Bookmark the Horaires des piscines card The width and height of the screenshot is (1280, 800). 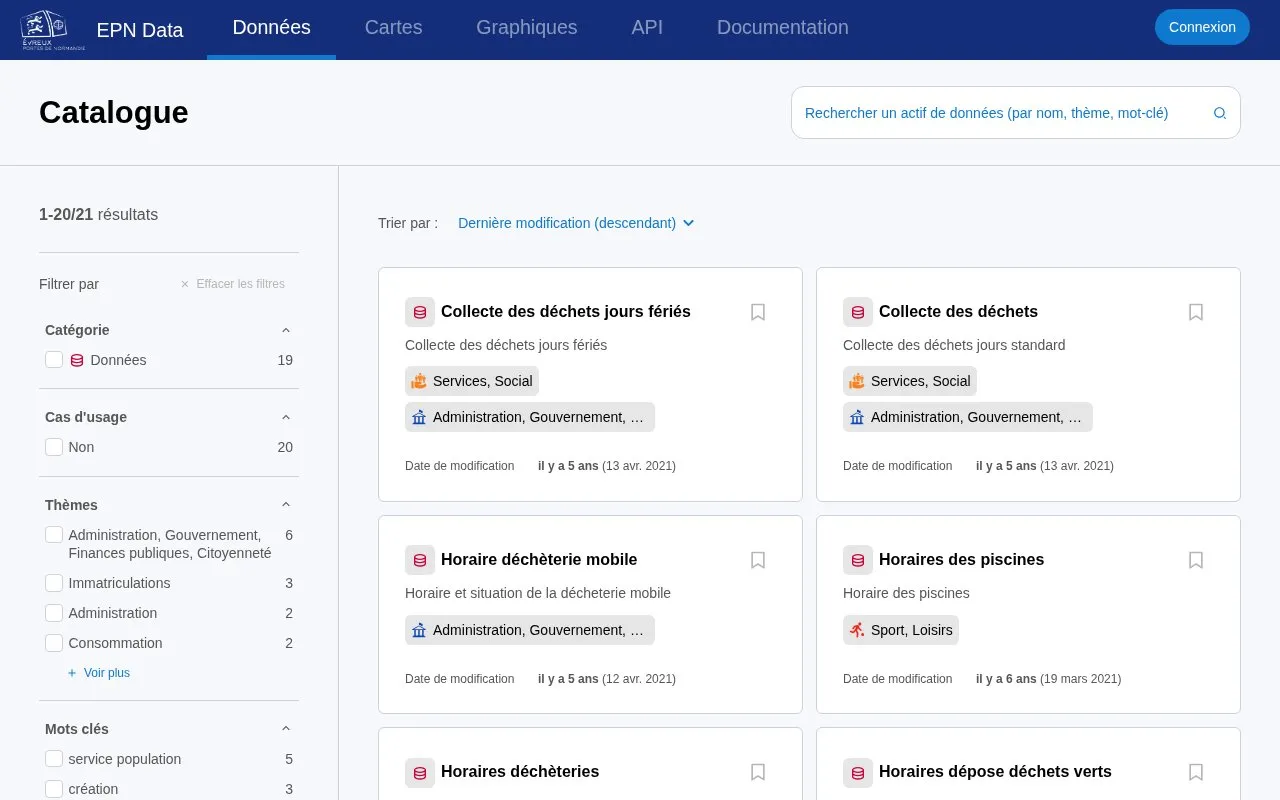(1196, 560)
